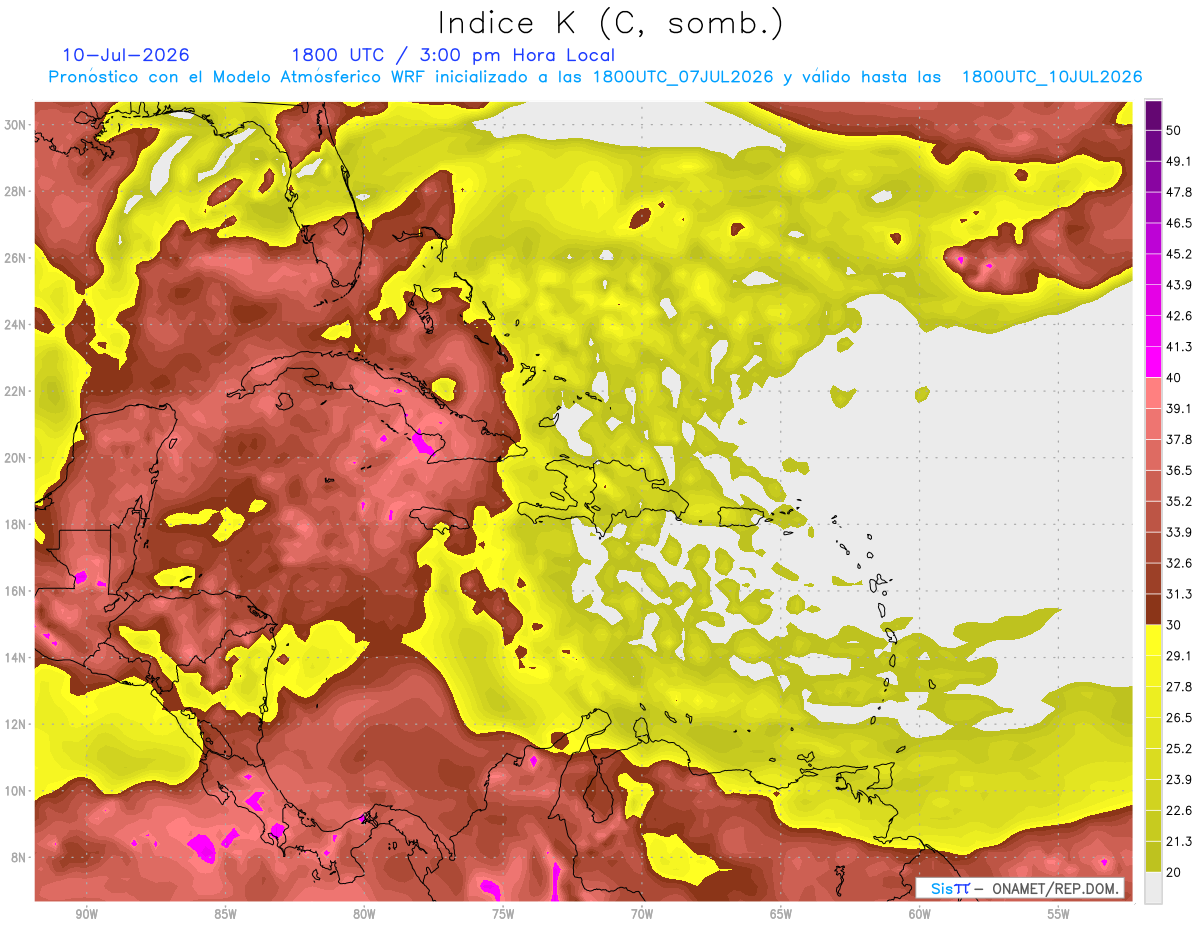Viewport: 1200px width, 927px height.
Task: Click the '10N' latitude label
Action: (x=17, y=791)
